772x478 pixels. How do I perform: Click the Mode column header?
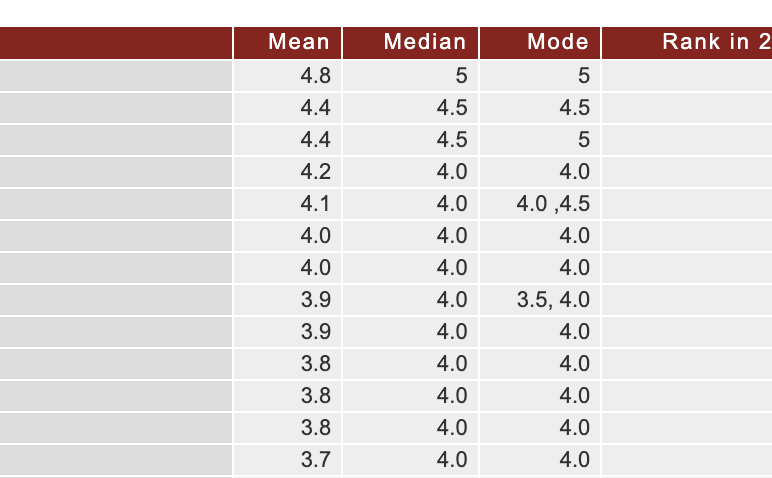click(x=558, y=42)
